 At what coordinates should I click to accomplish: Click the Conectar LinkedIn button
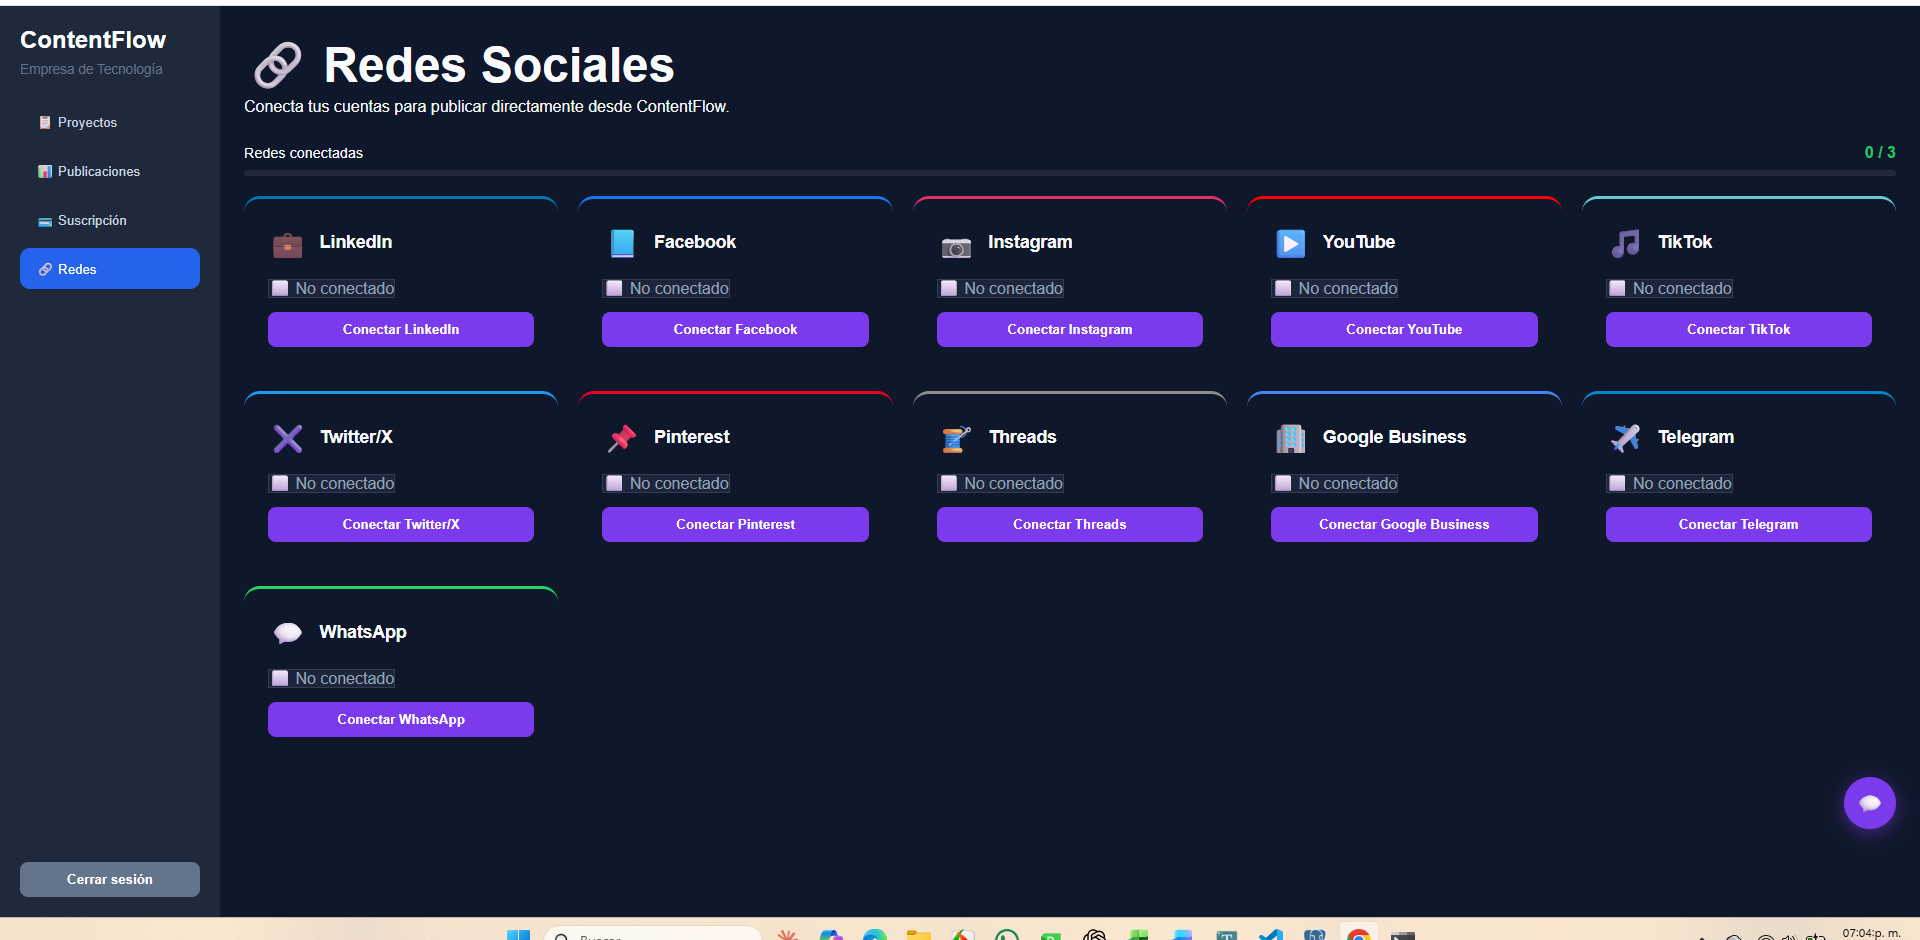pos(401,329)
